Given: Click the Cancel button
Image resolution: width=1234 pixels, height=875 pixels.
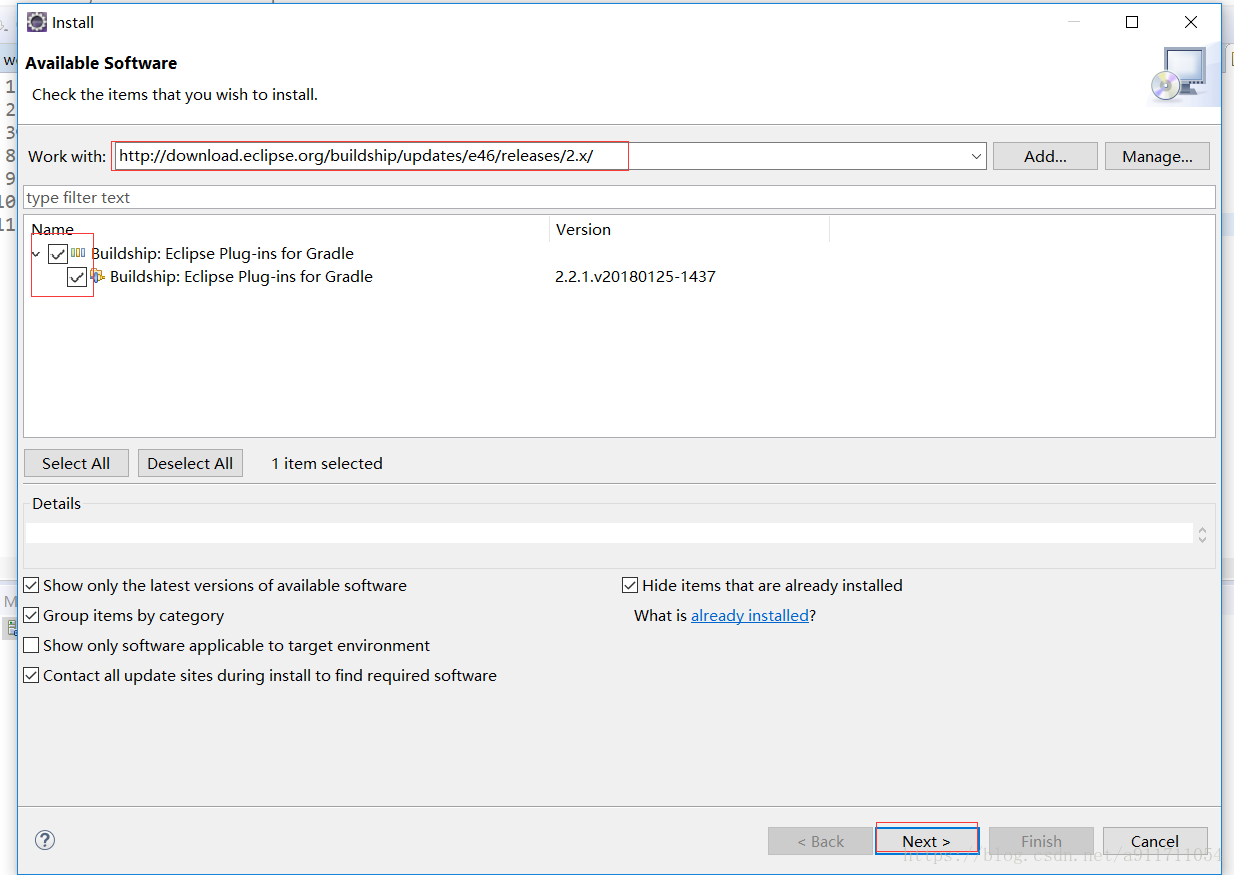Looking at the screenshot, I should pyautogui.click(x=1155, y=841).
